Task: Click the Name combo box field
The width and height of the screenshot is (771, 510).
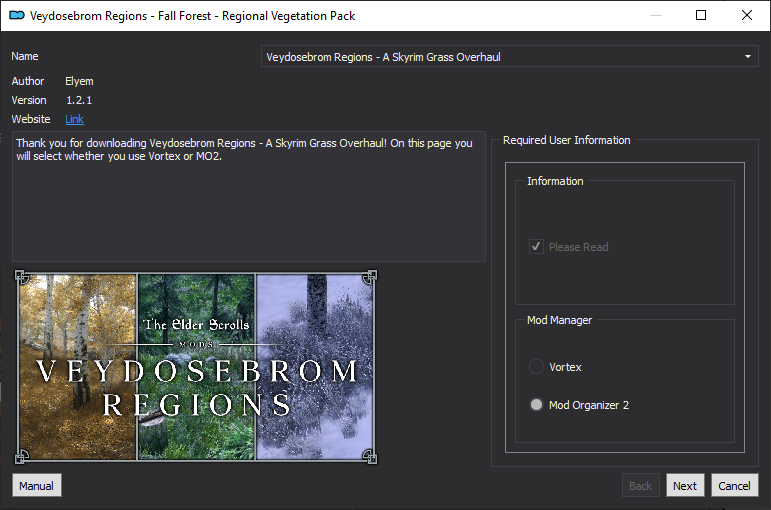Action: 509,57
